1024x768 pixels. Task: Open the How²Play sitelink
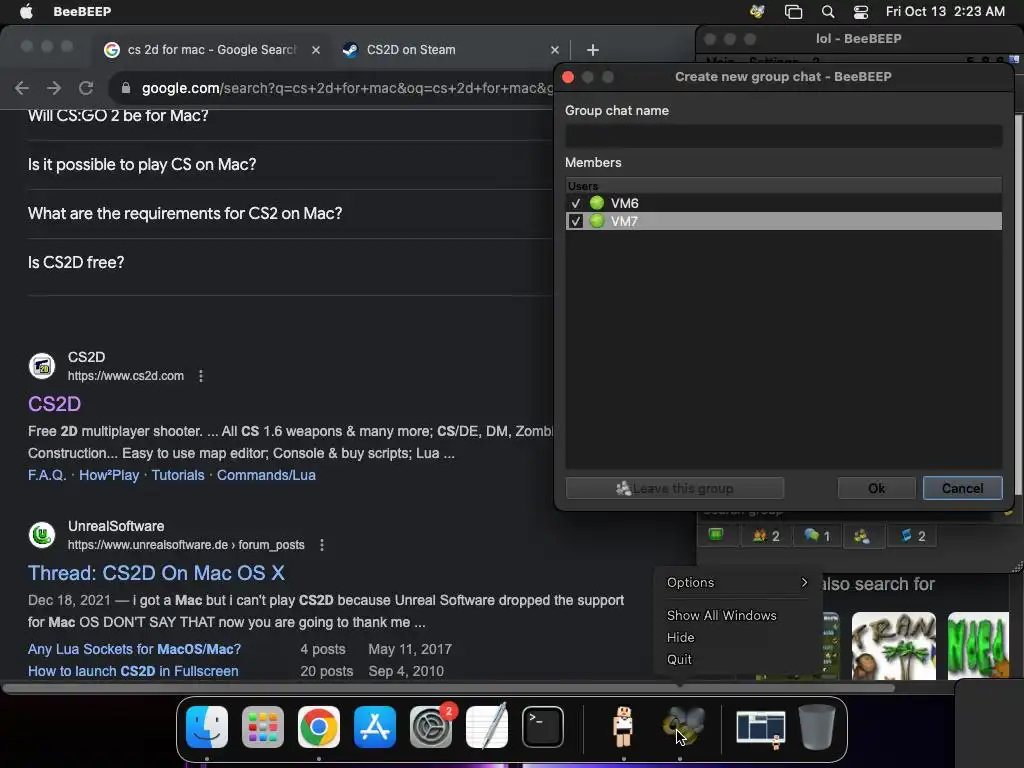click(109, 475)
